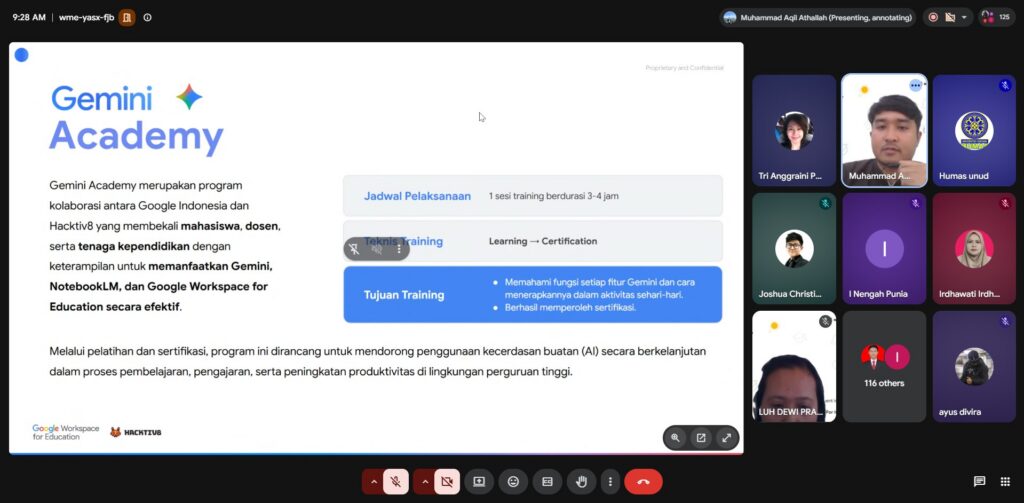
Task: Select the LUH DEWI PRA... video tile
Action: [794, 366]
